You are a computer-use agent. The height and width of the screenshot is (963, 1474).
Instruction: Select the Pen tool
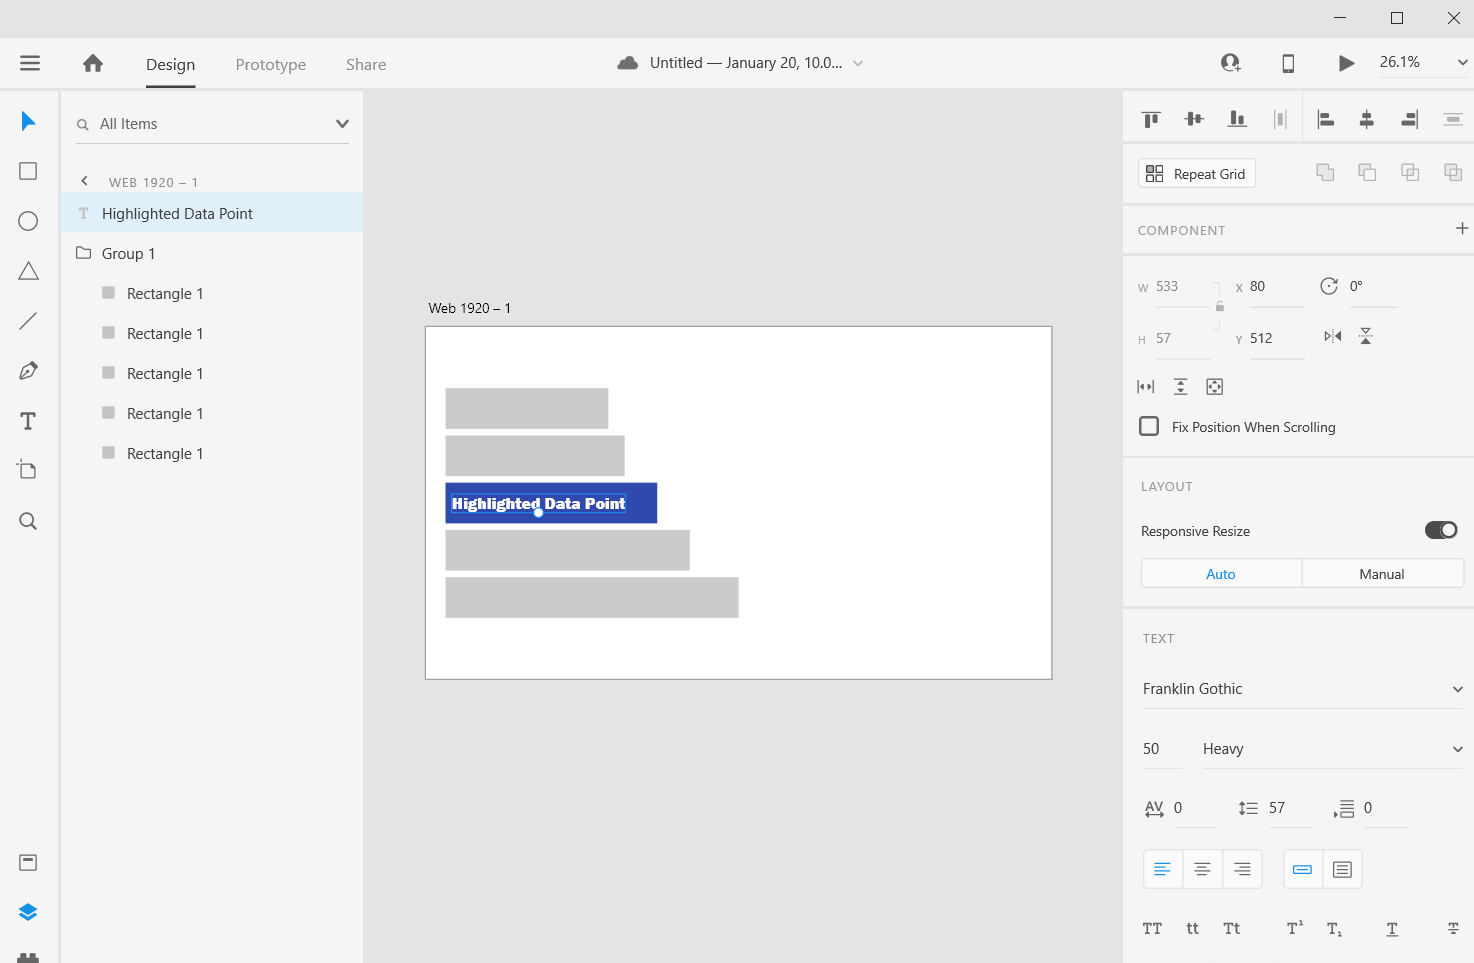28,370
